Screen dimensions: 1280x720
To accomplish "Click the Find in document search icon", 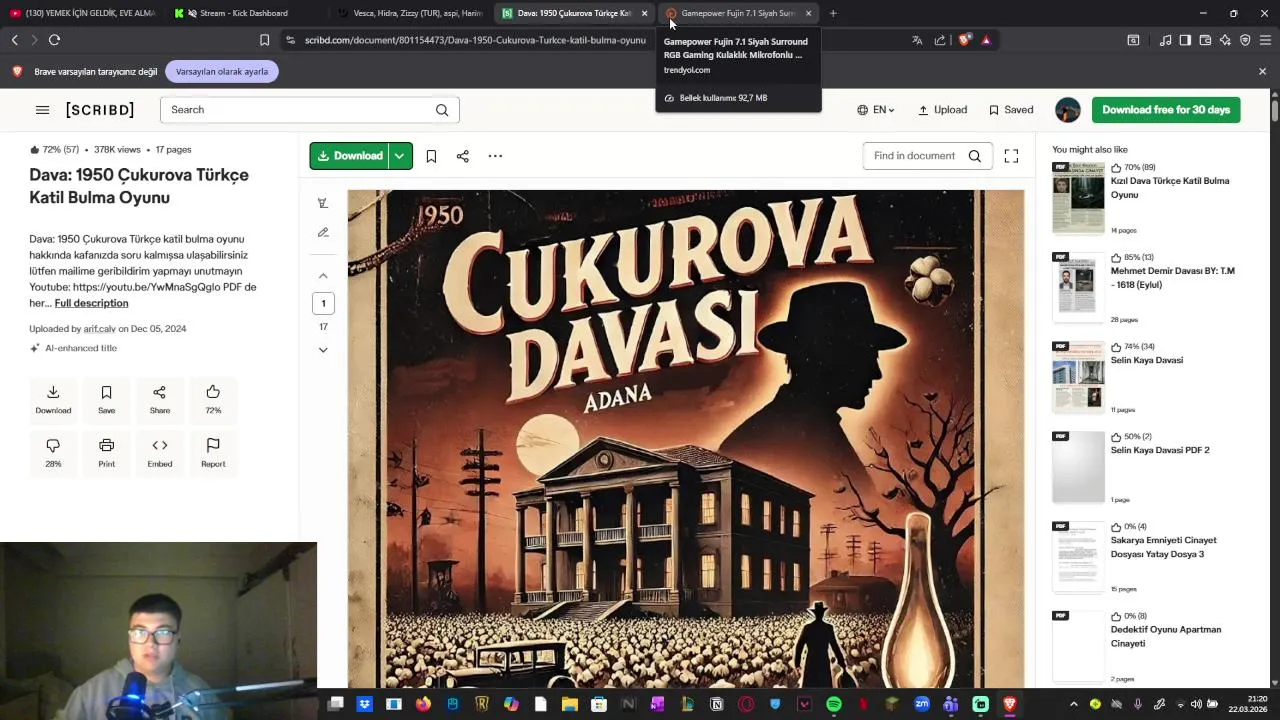I will [x=975, y=156].
